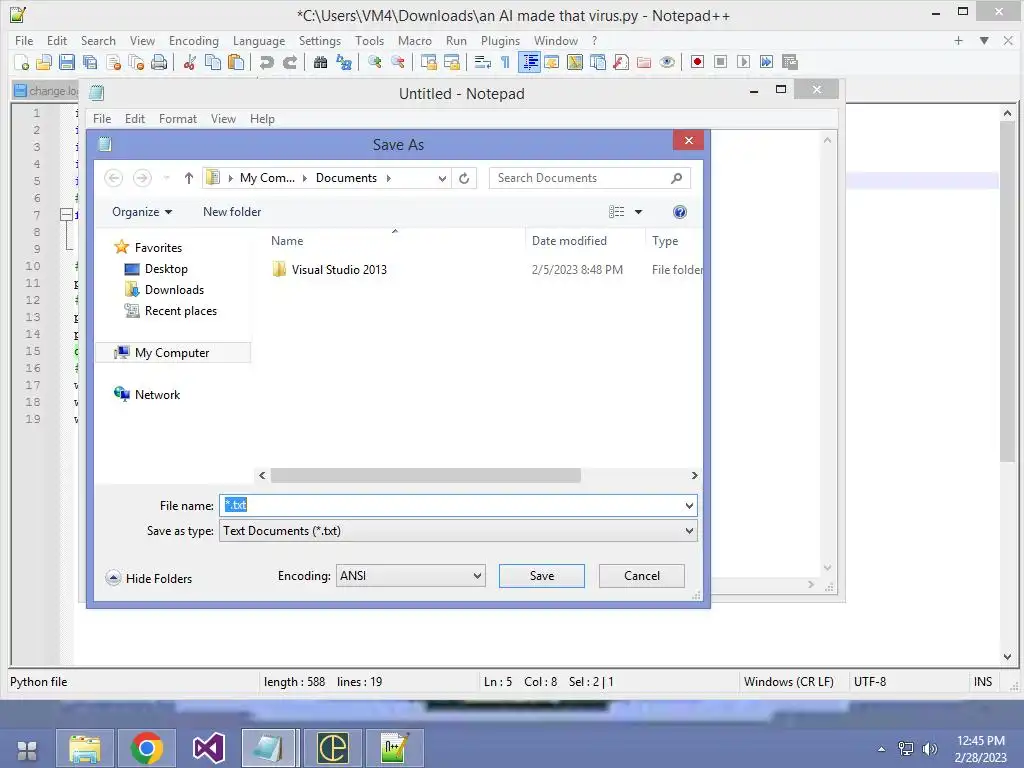
Task: Open the recent locations arrow by navigation buttons
Action: (x=167, y=178)
